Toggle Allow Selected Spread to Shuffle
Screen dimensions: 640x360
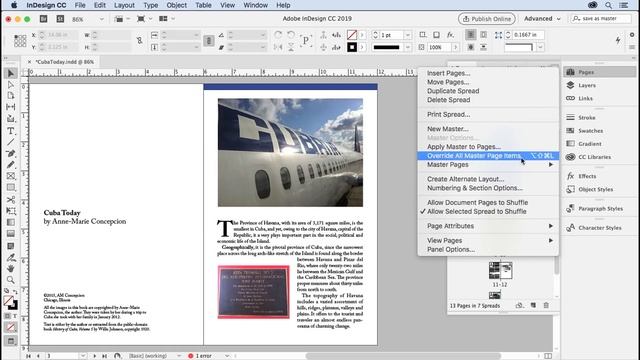click(476, 211)
